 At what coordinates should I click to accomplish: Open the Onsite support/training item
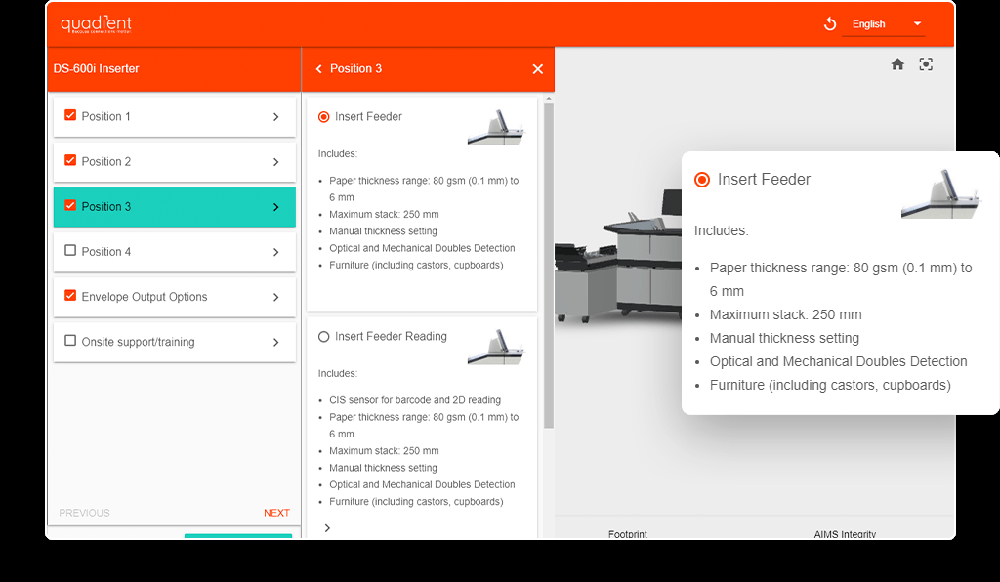(x=175, y=342)
